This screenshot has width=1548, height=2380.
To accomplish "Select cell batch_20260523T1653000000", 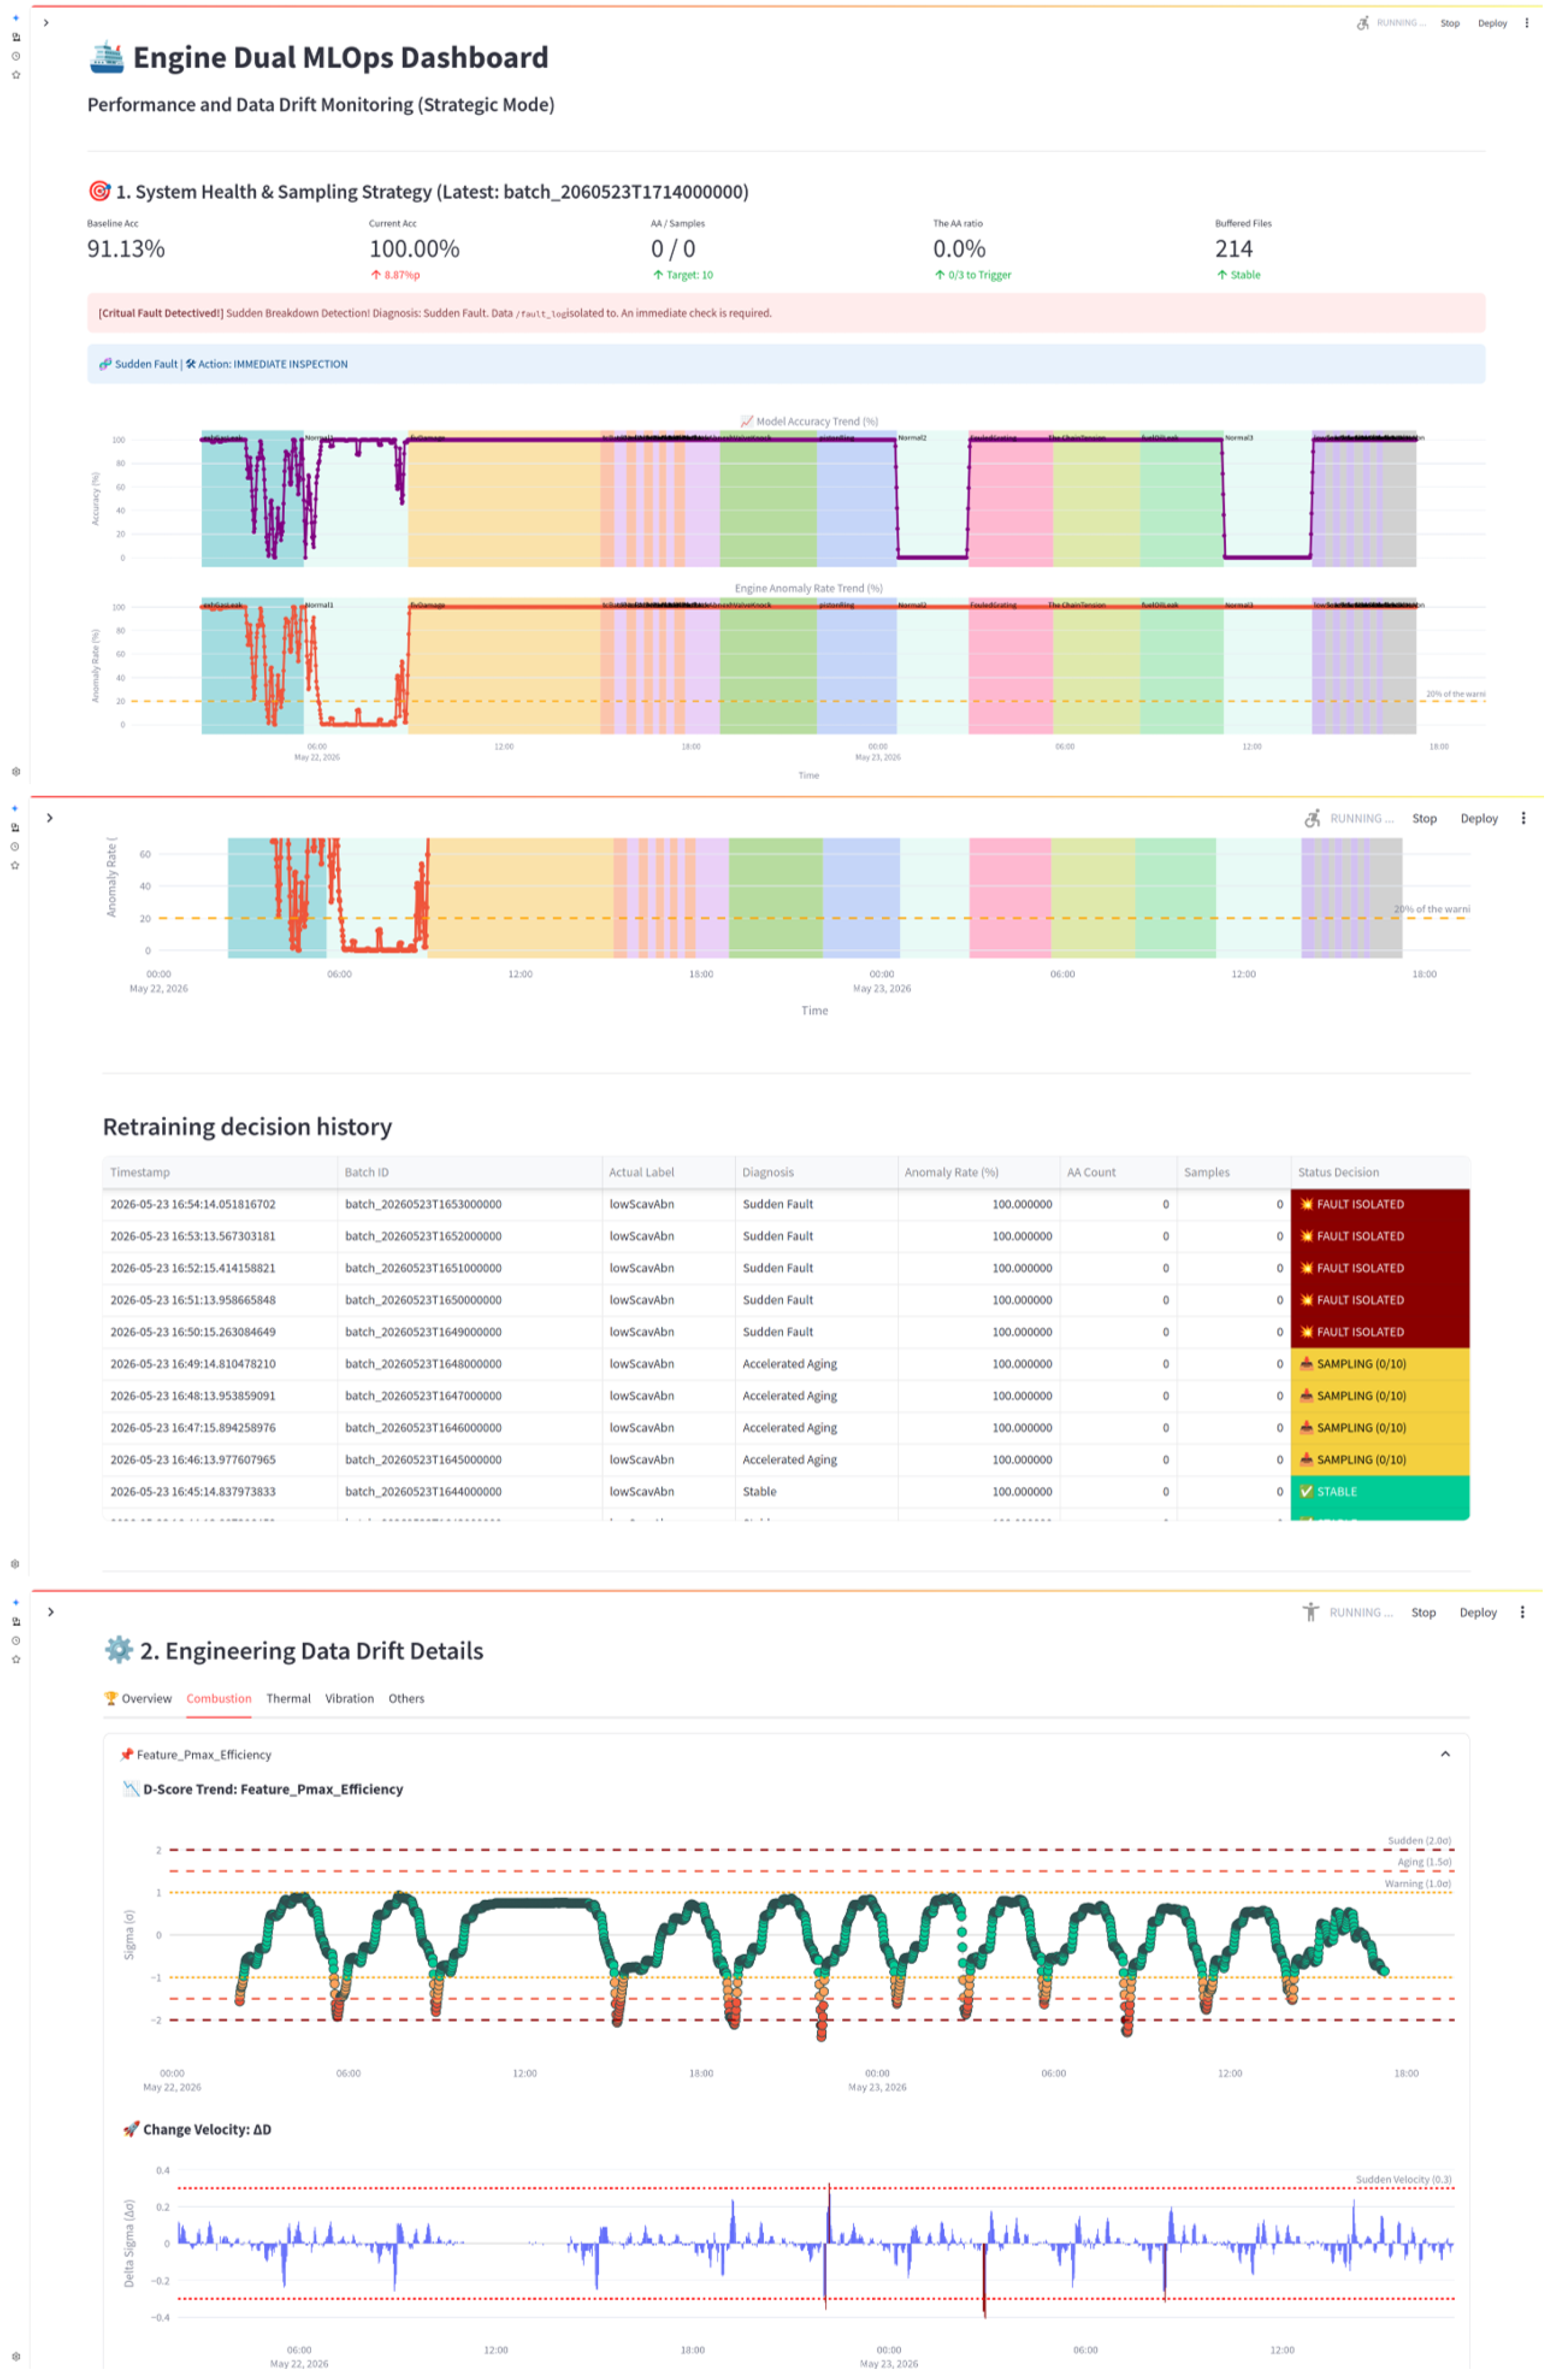I will point(471,1205).
